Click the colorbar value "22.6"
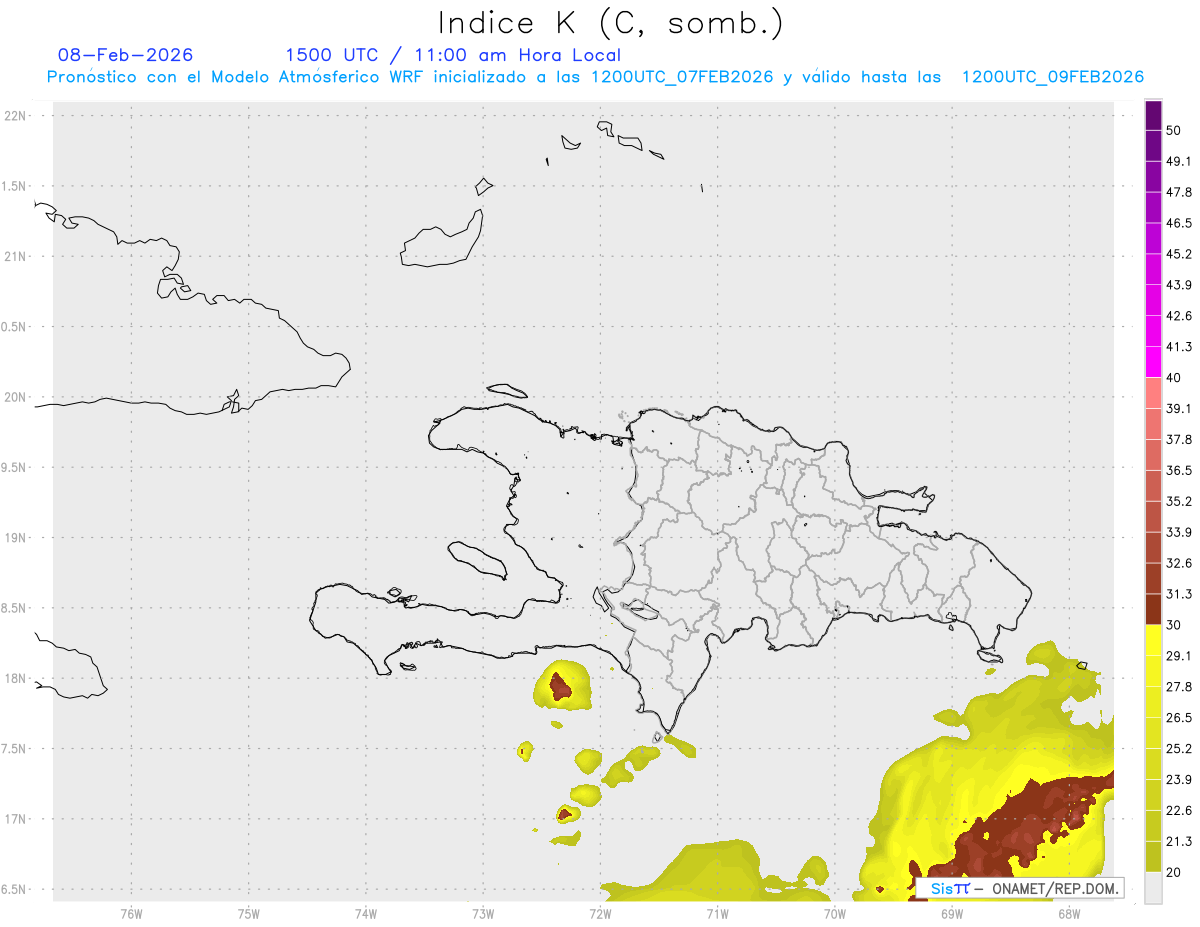Viewport: 1200px width, 927px height. click(1179, 811)
